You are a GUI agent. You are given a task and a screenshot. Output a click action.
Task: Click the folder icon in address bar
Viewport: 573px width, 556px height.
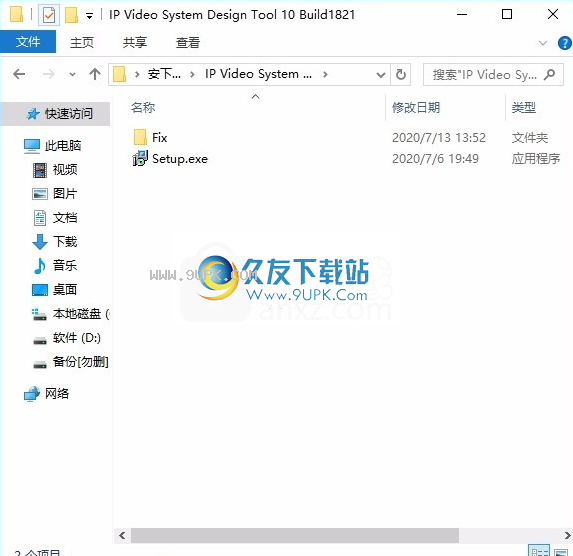(x=119, y=74)
